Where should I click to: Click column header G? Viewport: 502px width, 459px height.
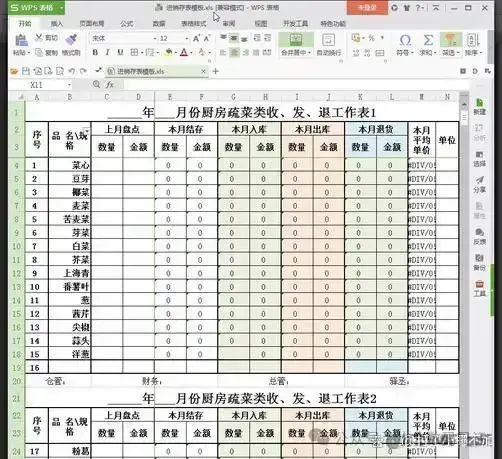click(233, 97)
